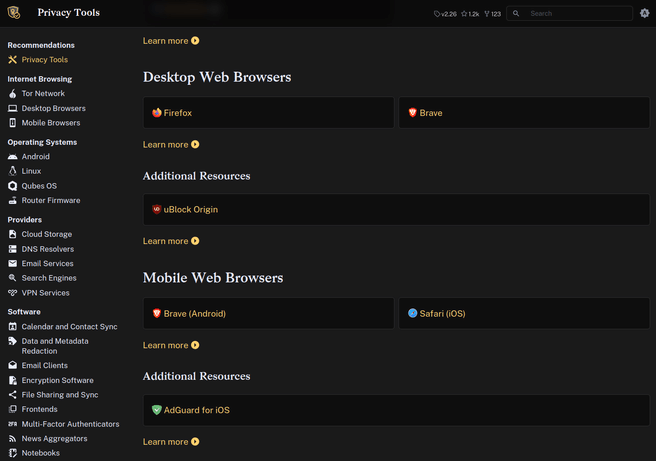Click the Linux penguin icon
Screen dimensions: 656x461
tap(13, 171)
